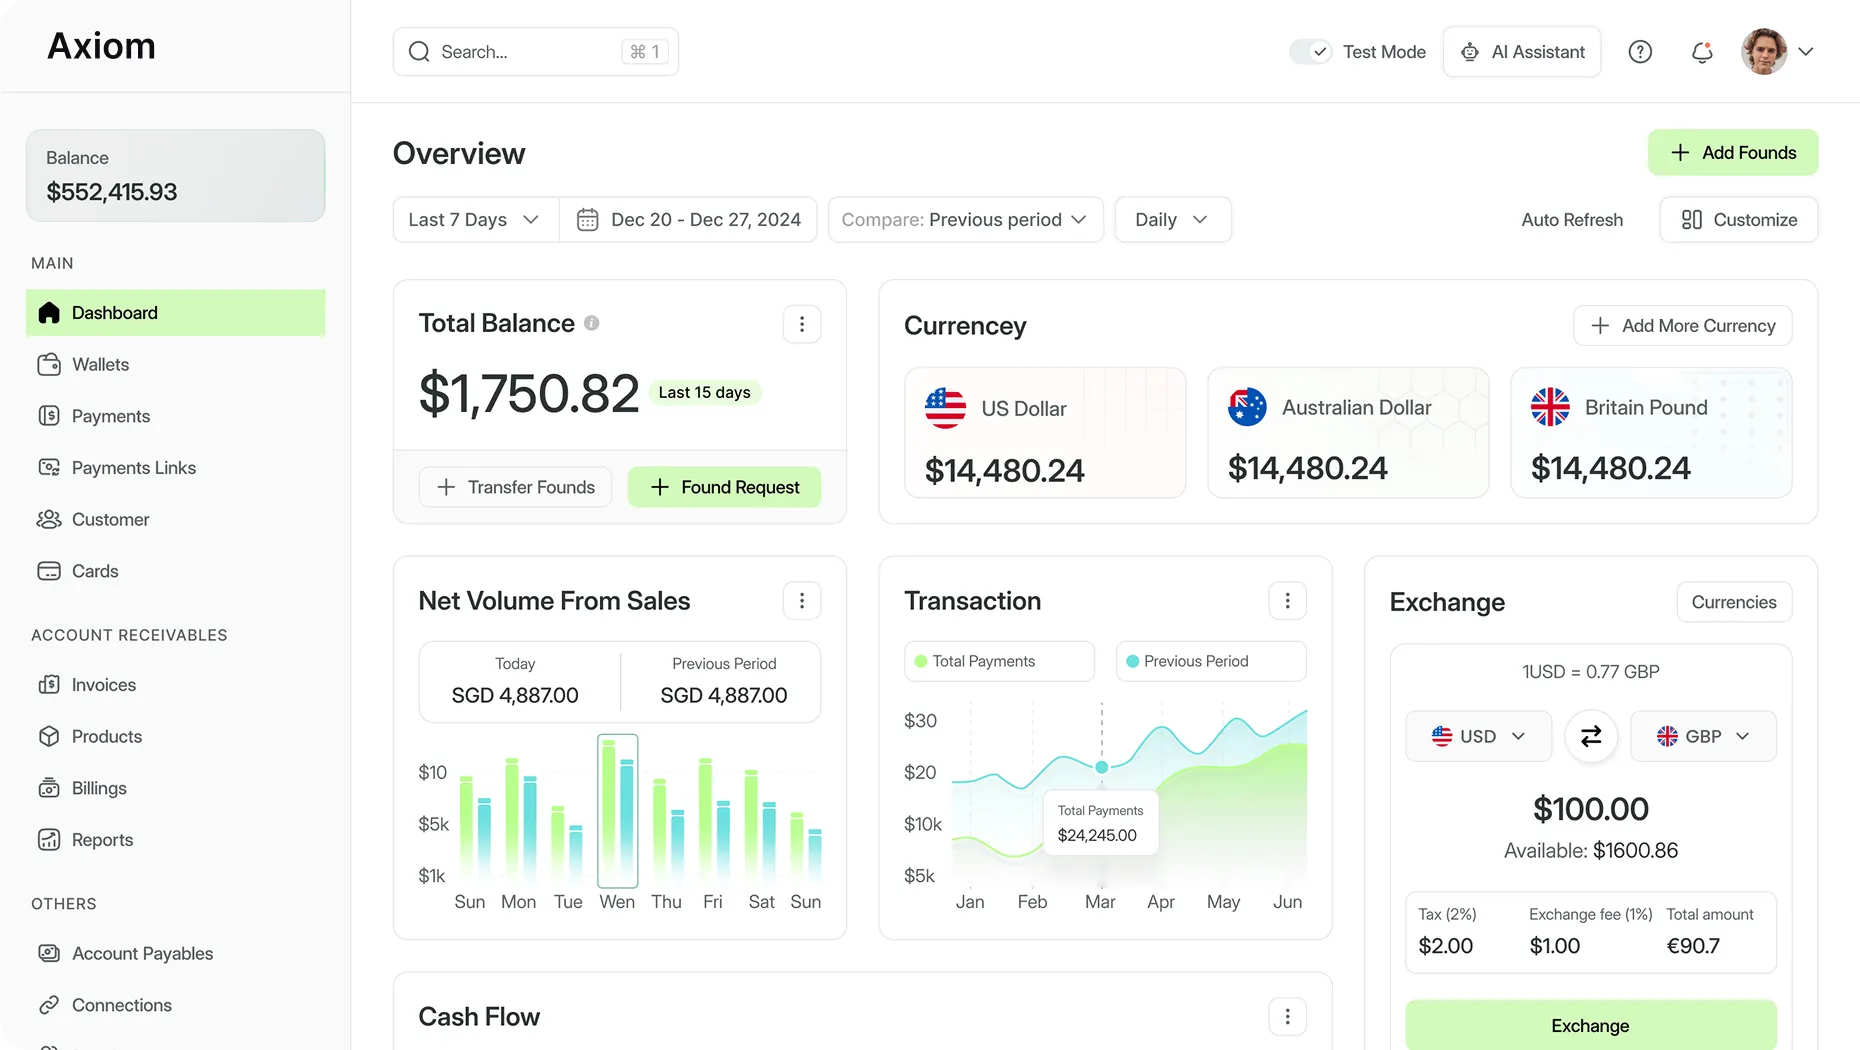Click the Add Founds button
This screenshot has width=1860, height=1050.
[1733, 152]
